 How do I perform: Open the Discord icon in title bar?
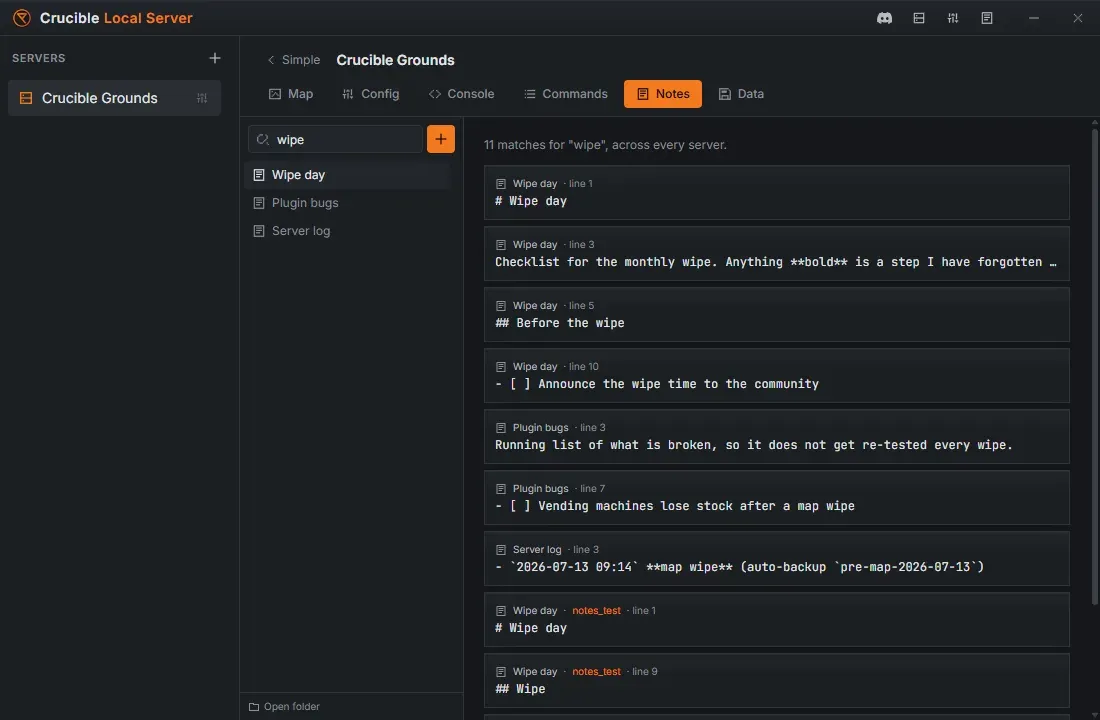click(884, 18)
